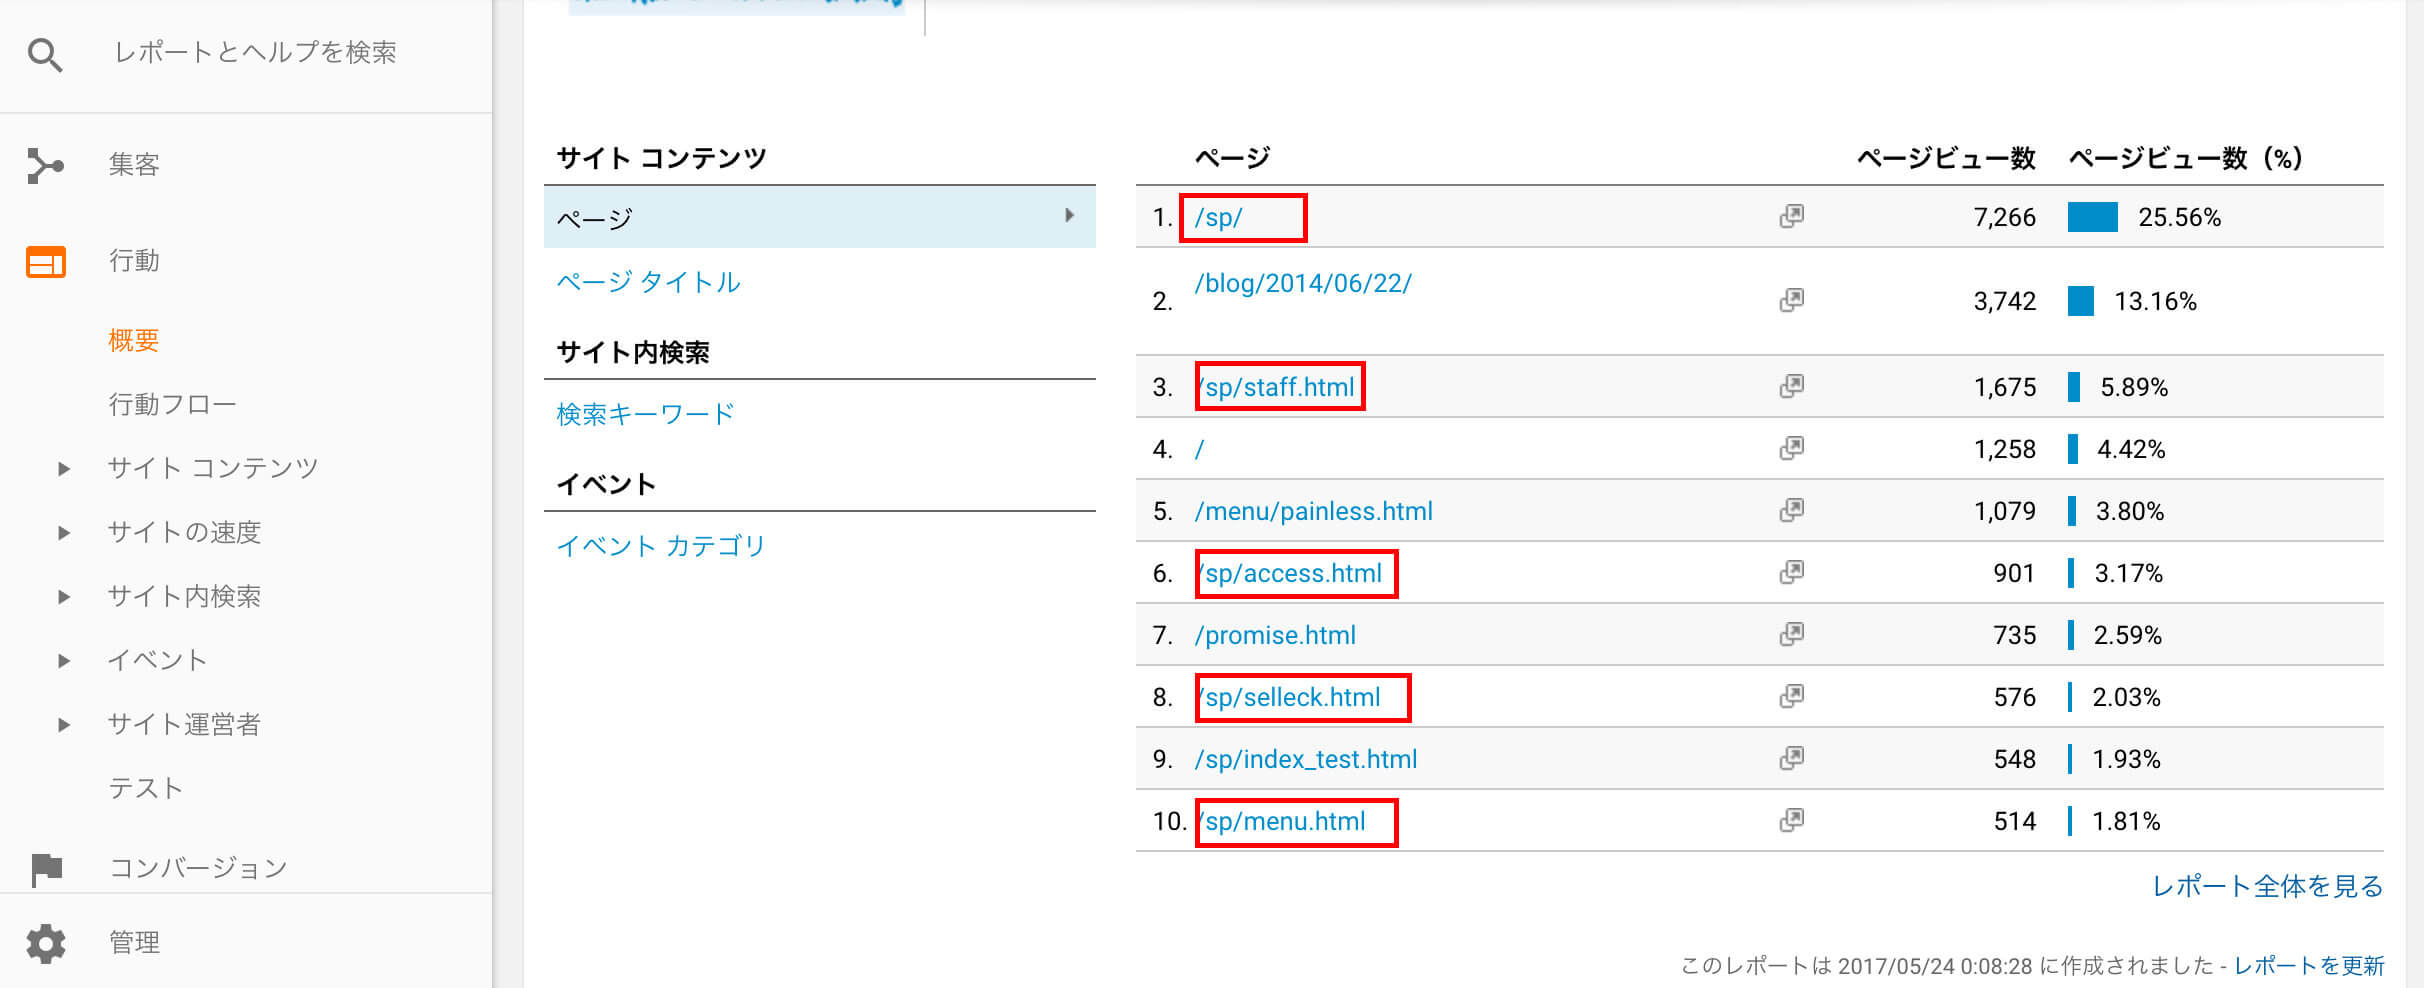Open external link icon for /sp/menu.html
Image resolution: width=2424 pixels, height=988 pixels.
(x=1792, y=820)
